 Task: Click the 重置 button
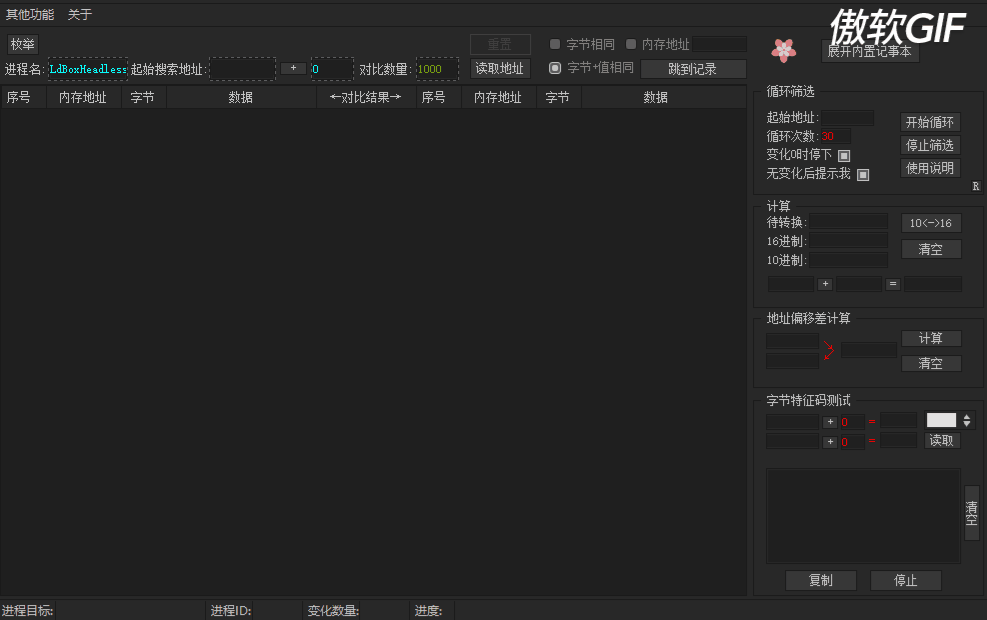click(500, 44)
